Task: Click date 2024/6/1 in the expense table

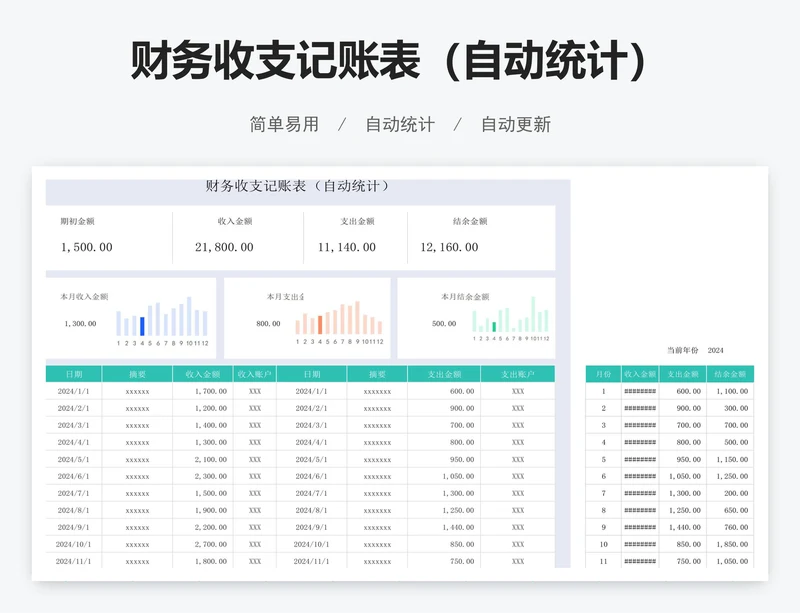Action: pos(311,476)
